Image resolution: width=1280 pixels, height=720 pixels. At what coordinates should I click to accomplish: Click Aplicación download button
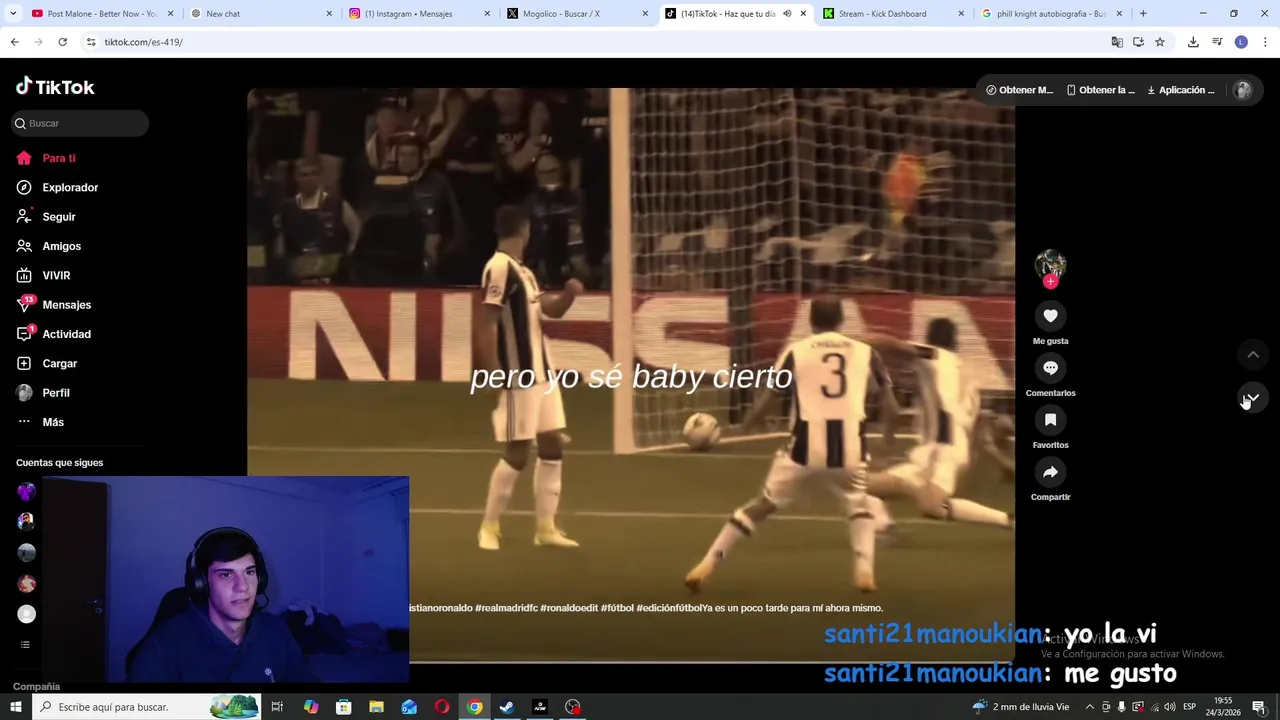click(1180, 90)
